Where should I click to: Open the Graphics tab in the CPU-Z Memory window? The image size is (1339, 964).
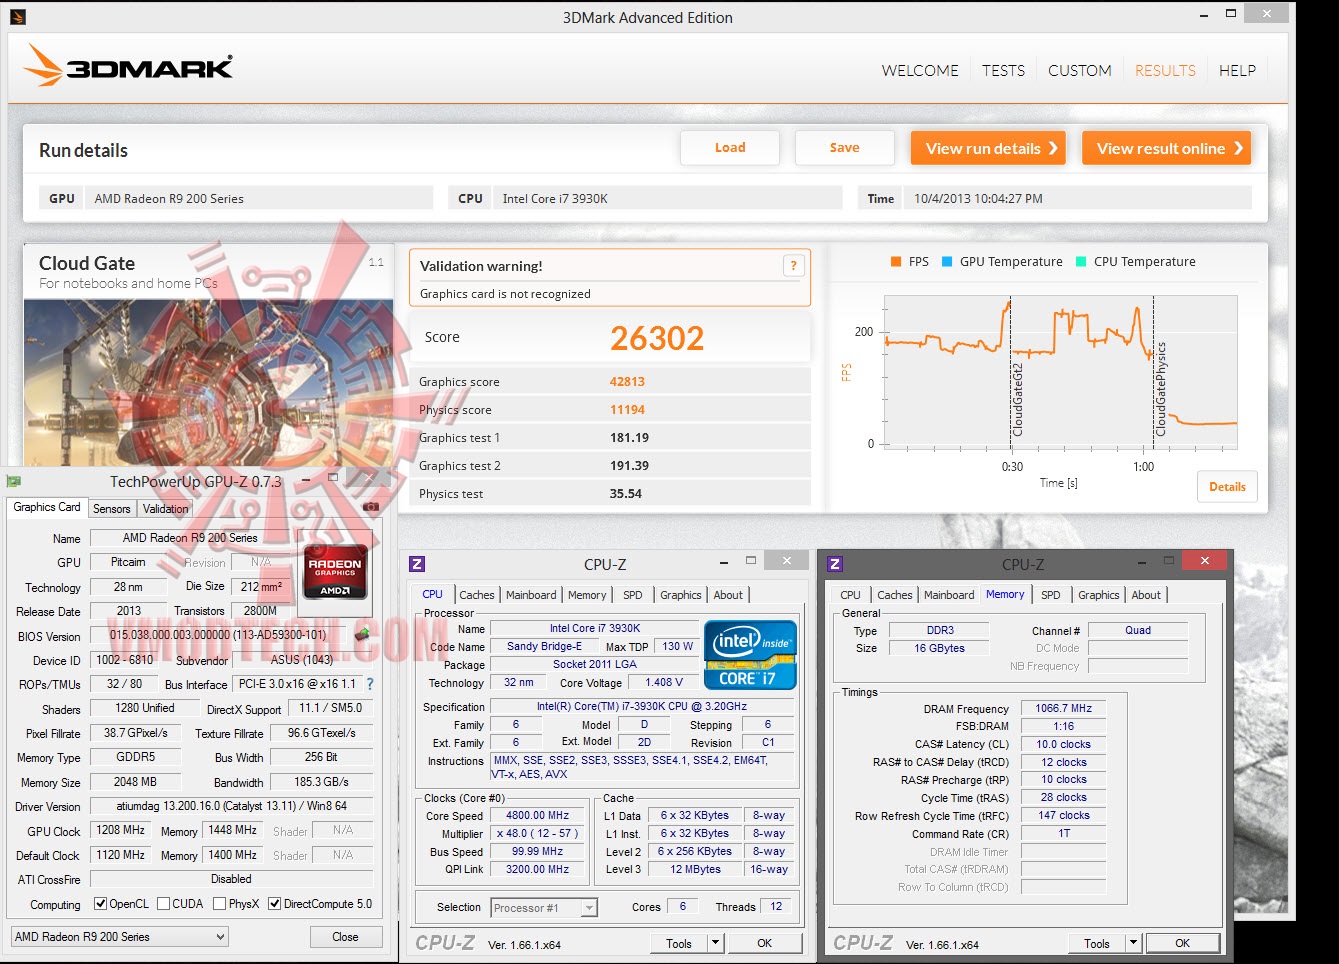[1098, 595]
